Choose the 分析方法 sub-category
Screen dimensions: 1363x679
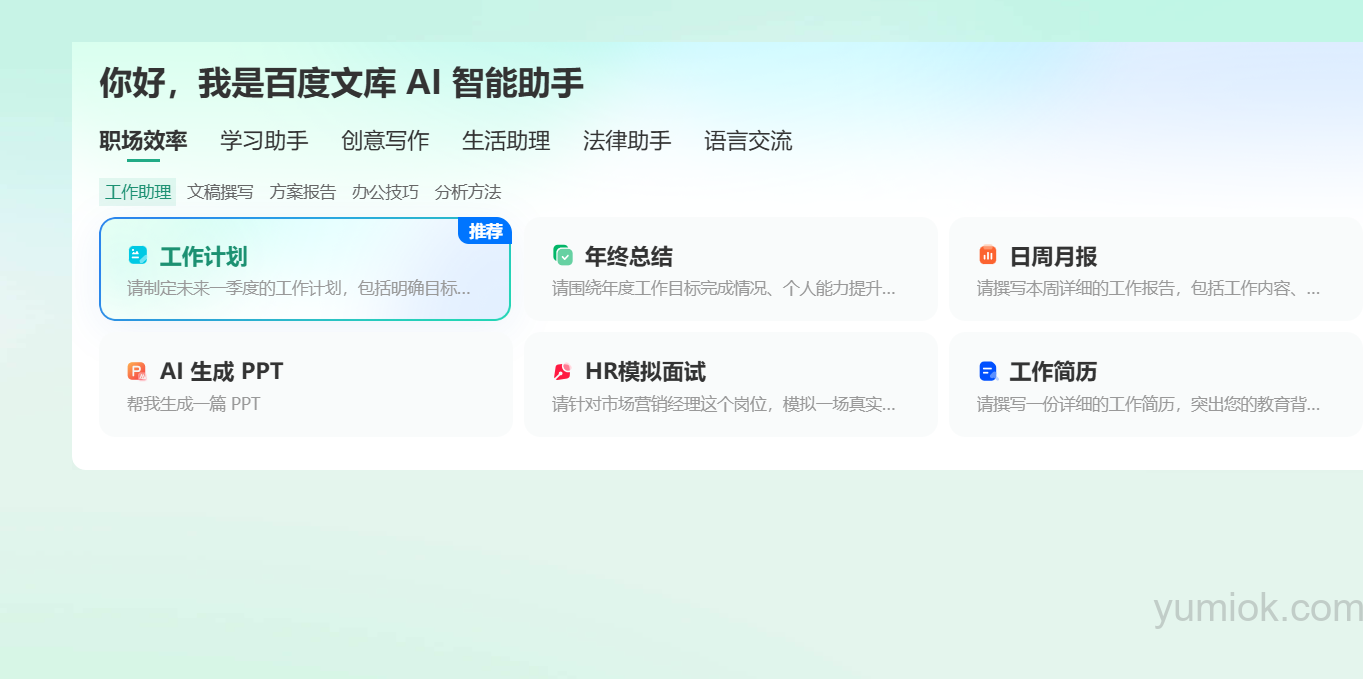click(468, 192)
